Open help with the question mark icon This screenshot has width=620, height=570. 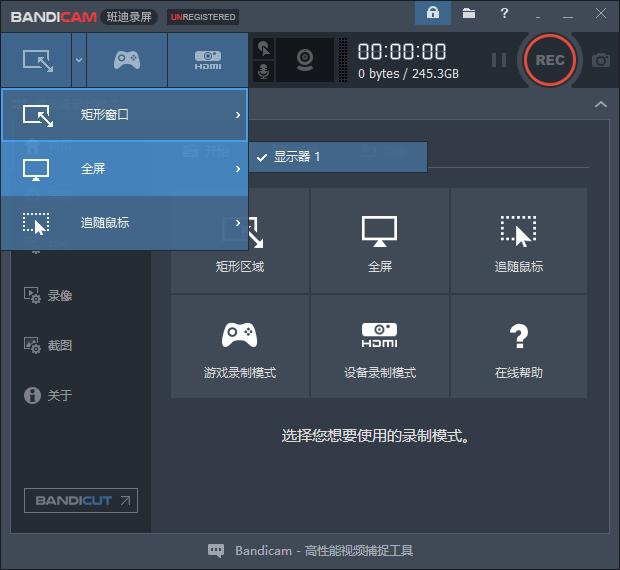click(504, 13)
